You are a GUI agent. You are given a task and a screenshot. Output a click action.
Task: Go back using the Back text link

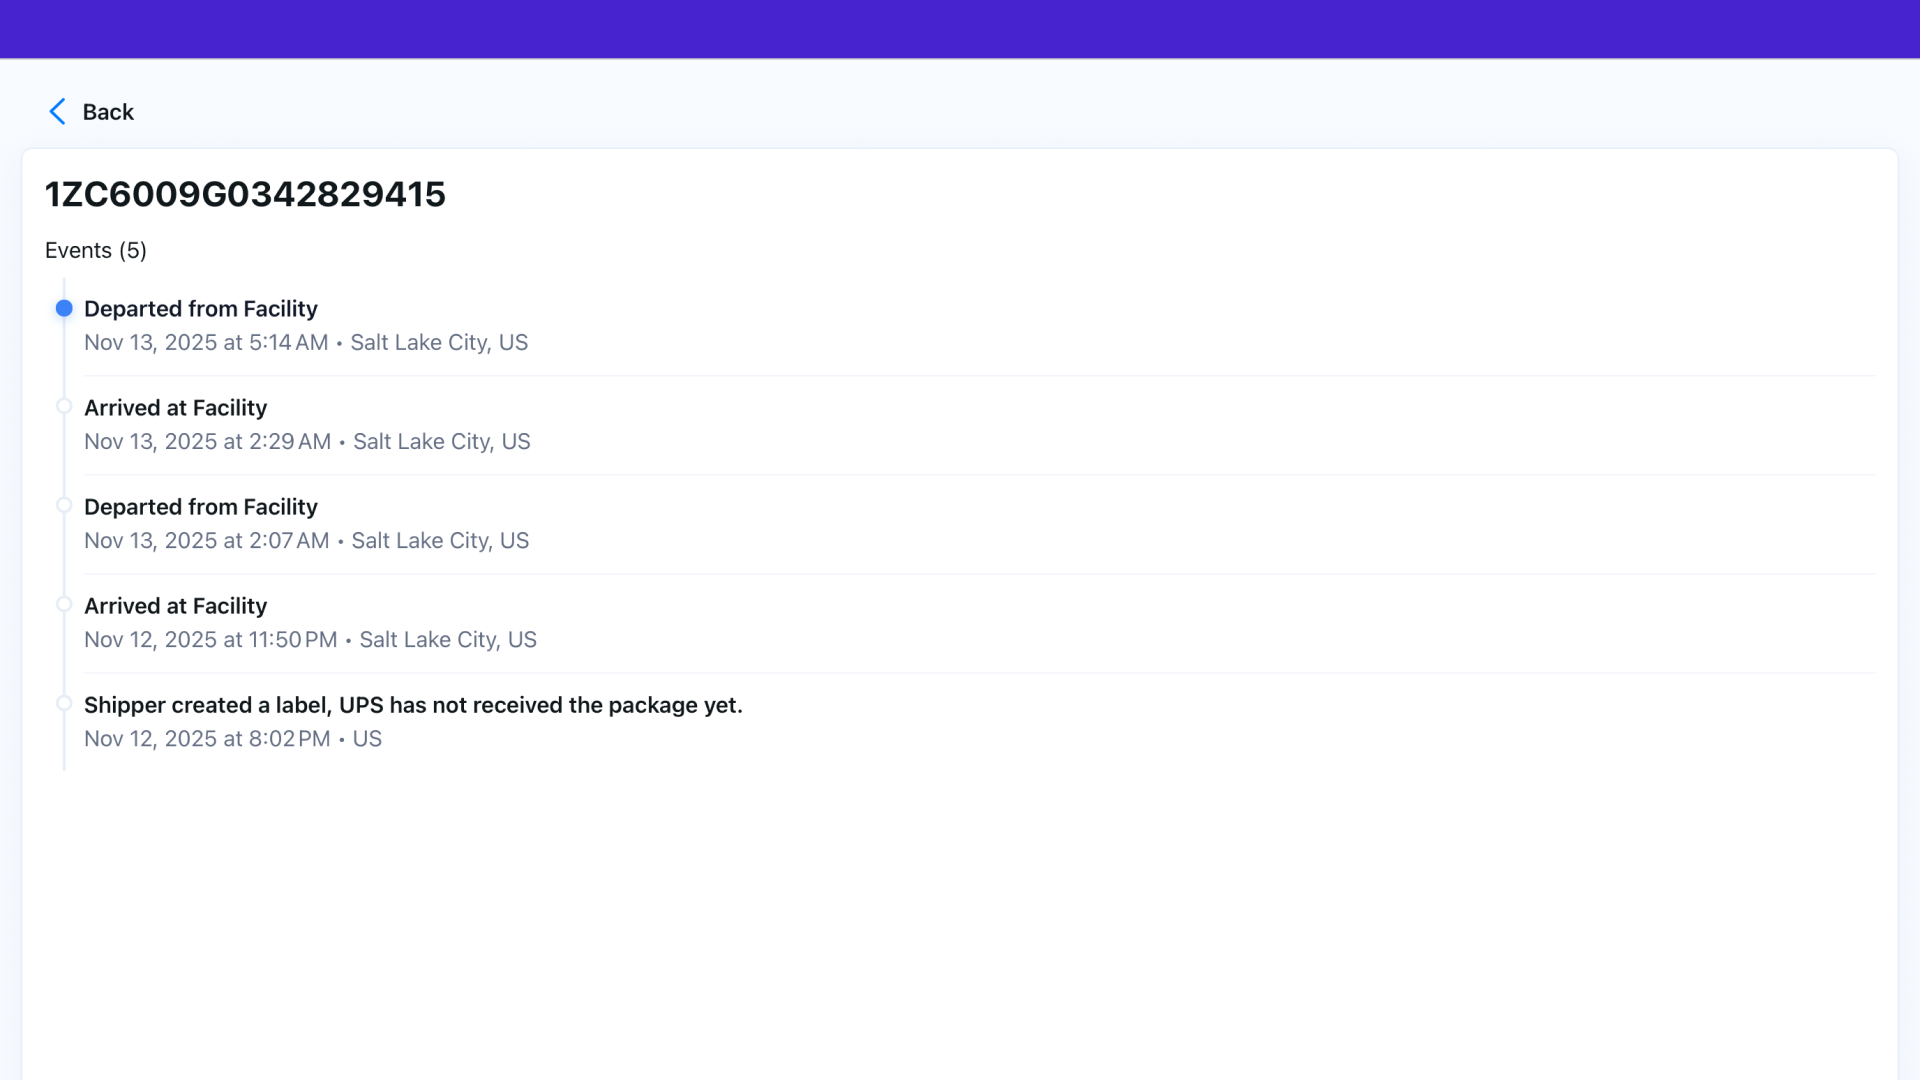[x=108, y=112]
